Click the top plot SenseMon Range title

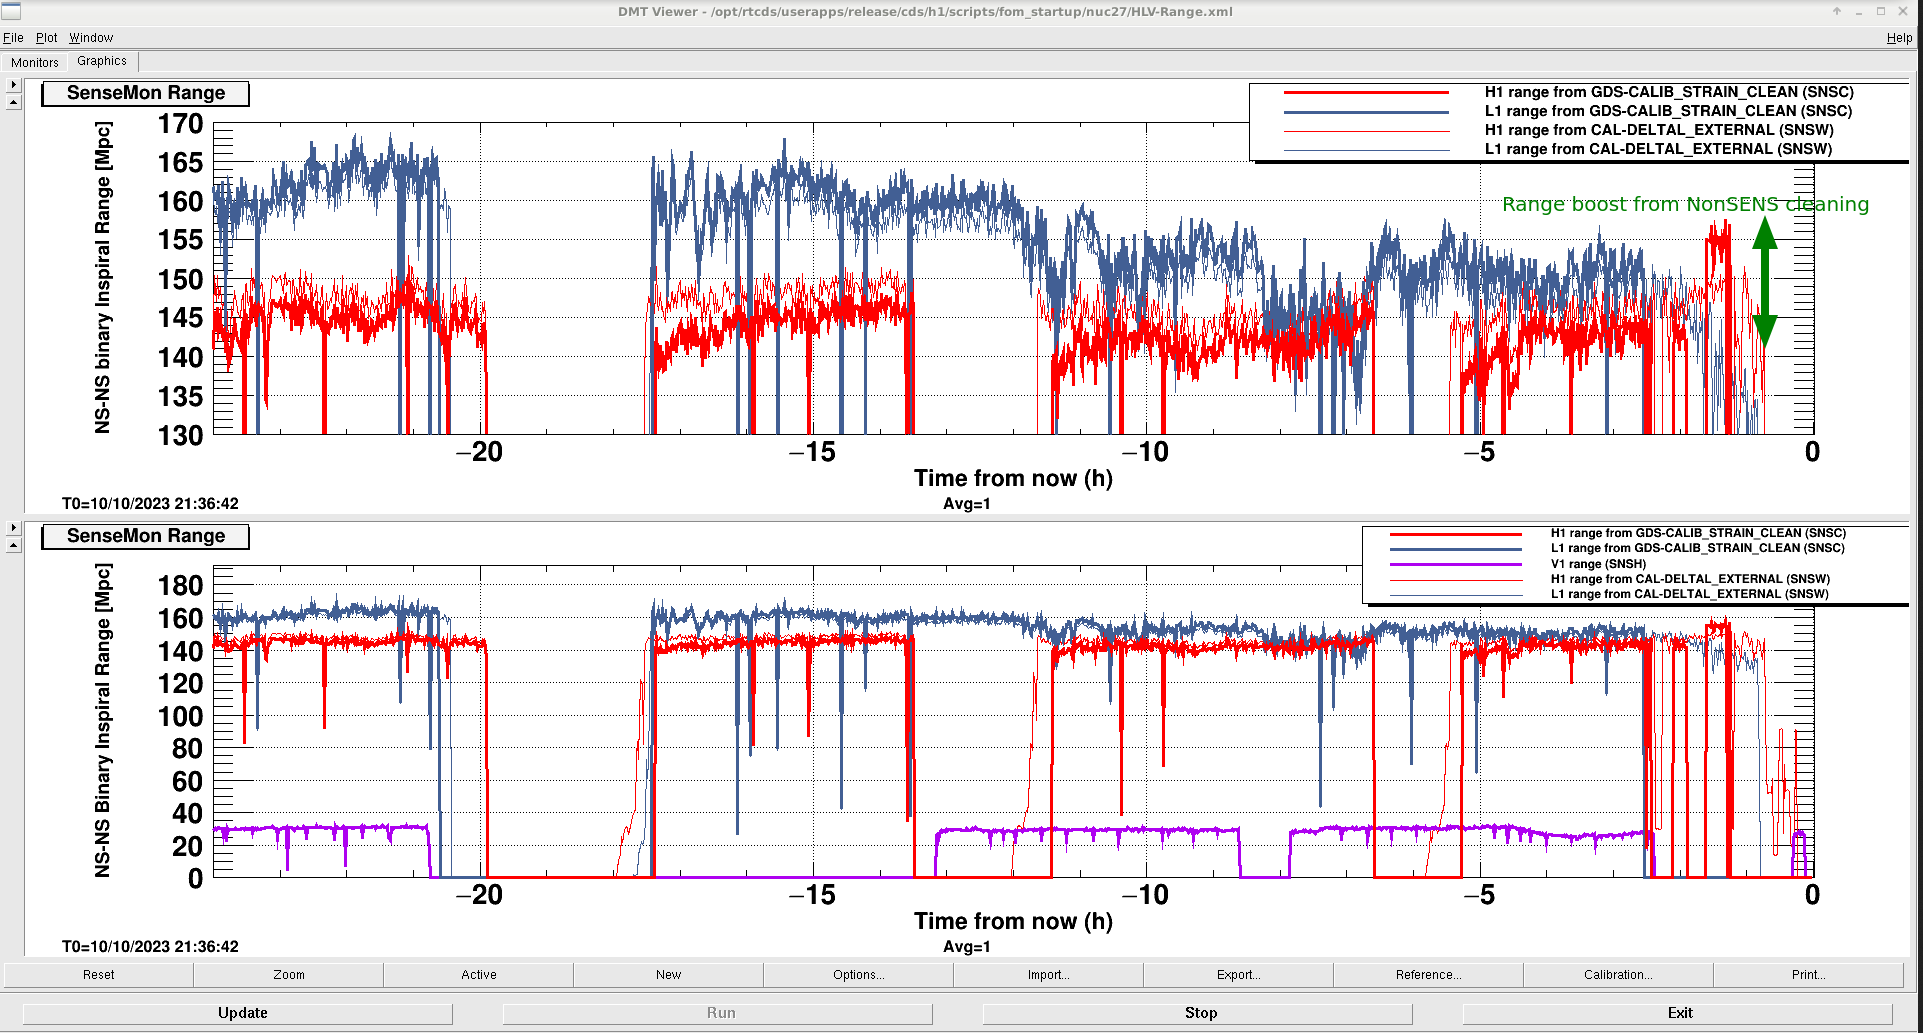(x=146, y=93)
